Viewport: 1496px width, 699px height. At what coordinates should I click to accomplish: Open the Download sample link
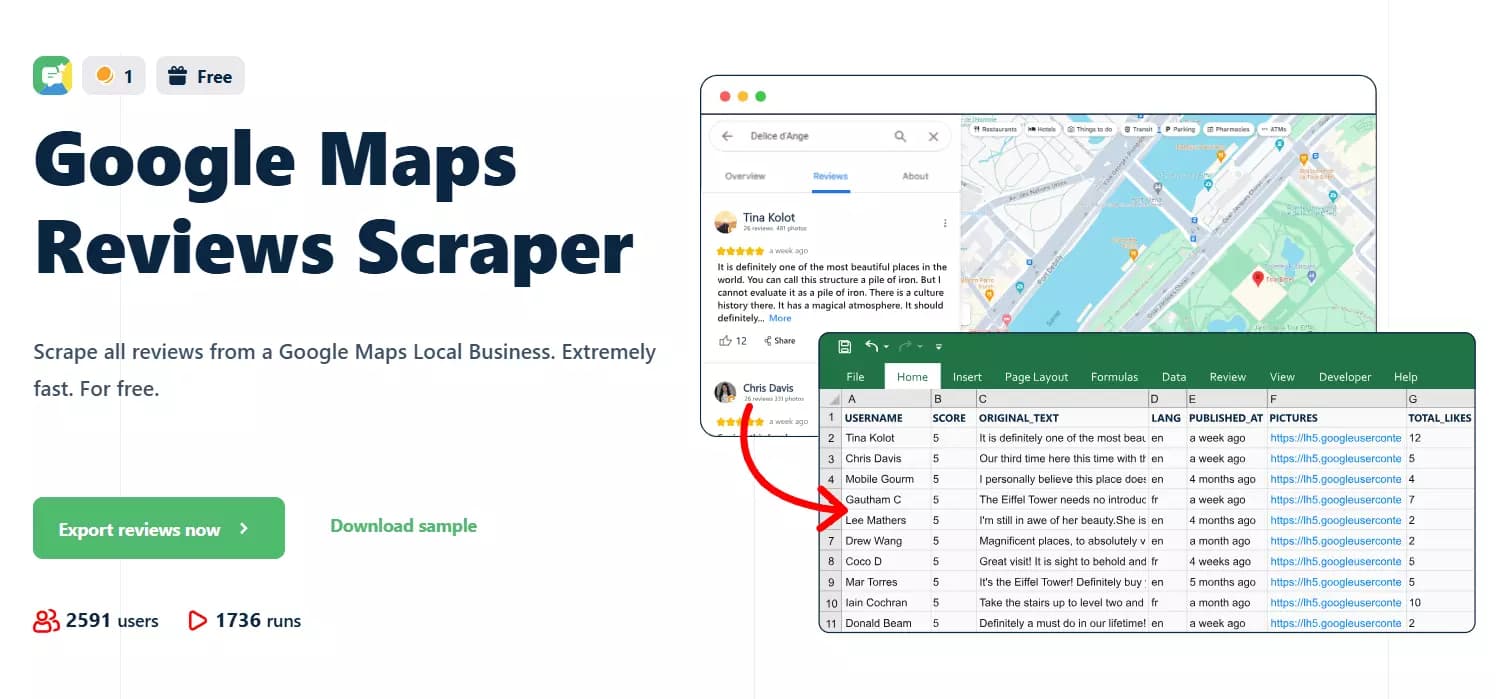404,525
